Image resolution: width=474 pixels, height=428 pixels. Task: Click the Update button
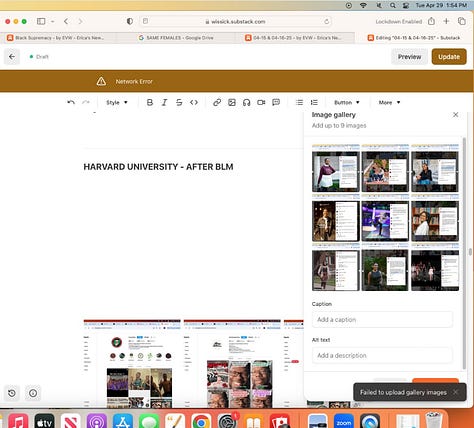coord(449,57)
